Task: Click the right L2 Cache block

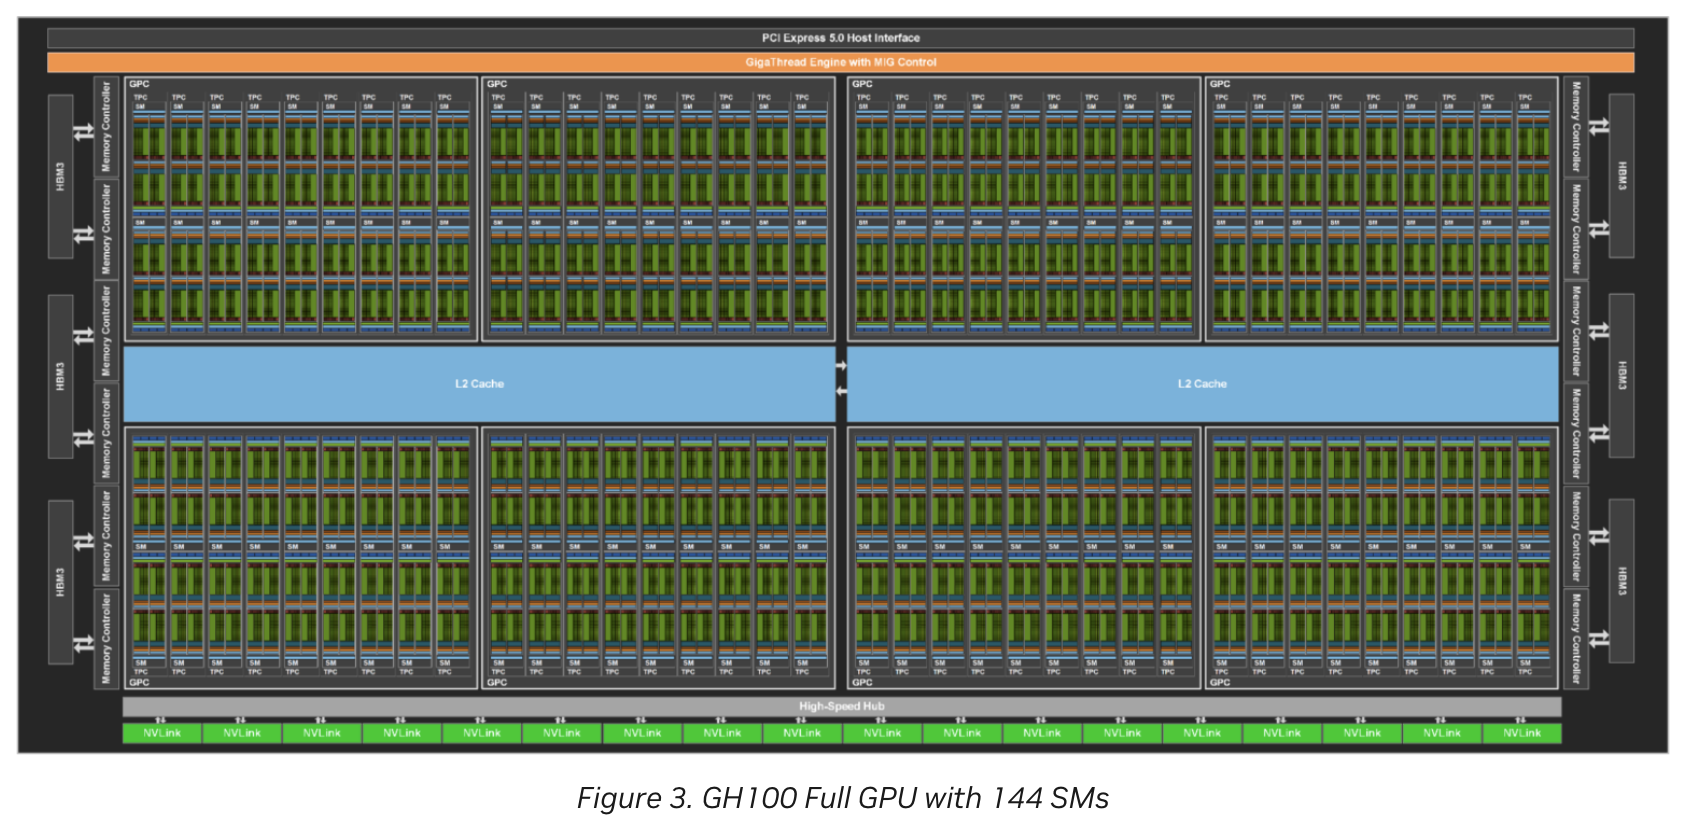Action: [x=1202, y=384]
